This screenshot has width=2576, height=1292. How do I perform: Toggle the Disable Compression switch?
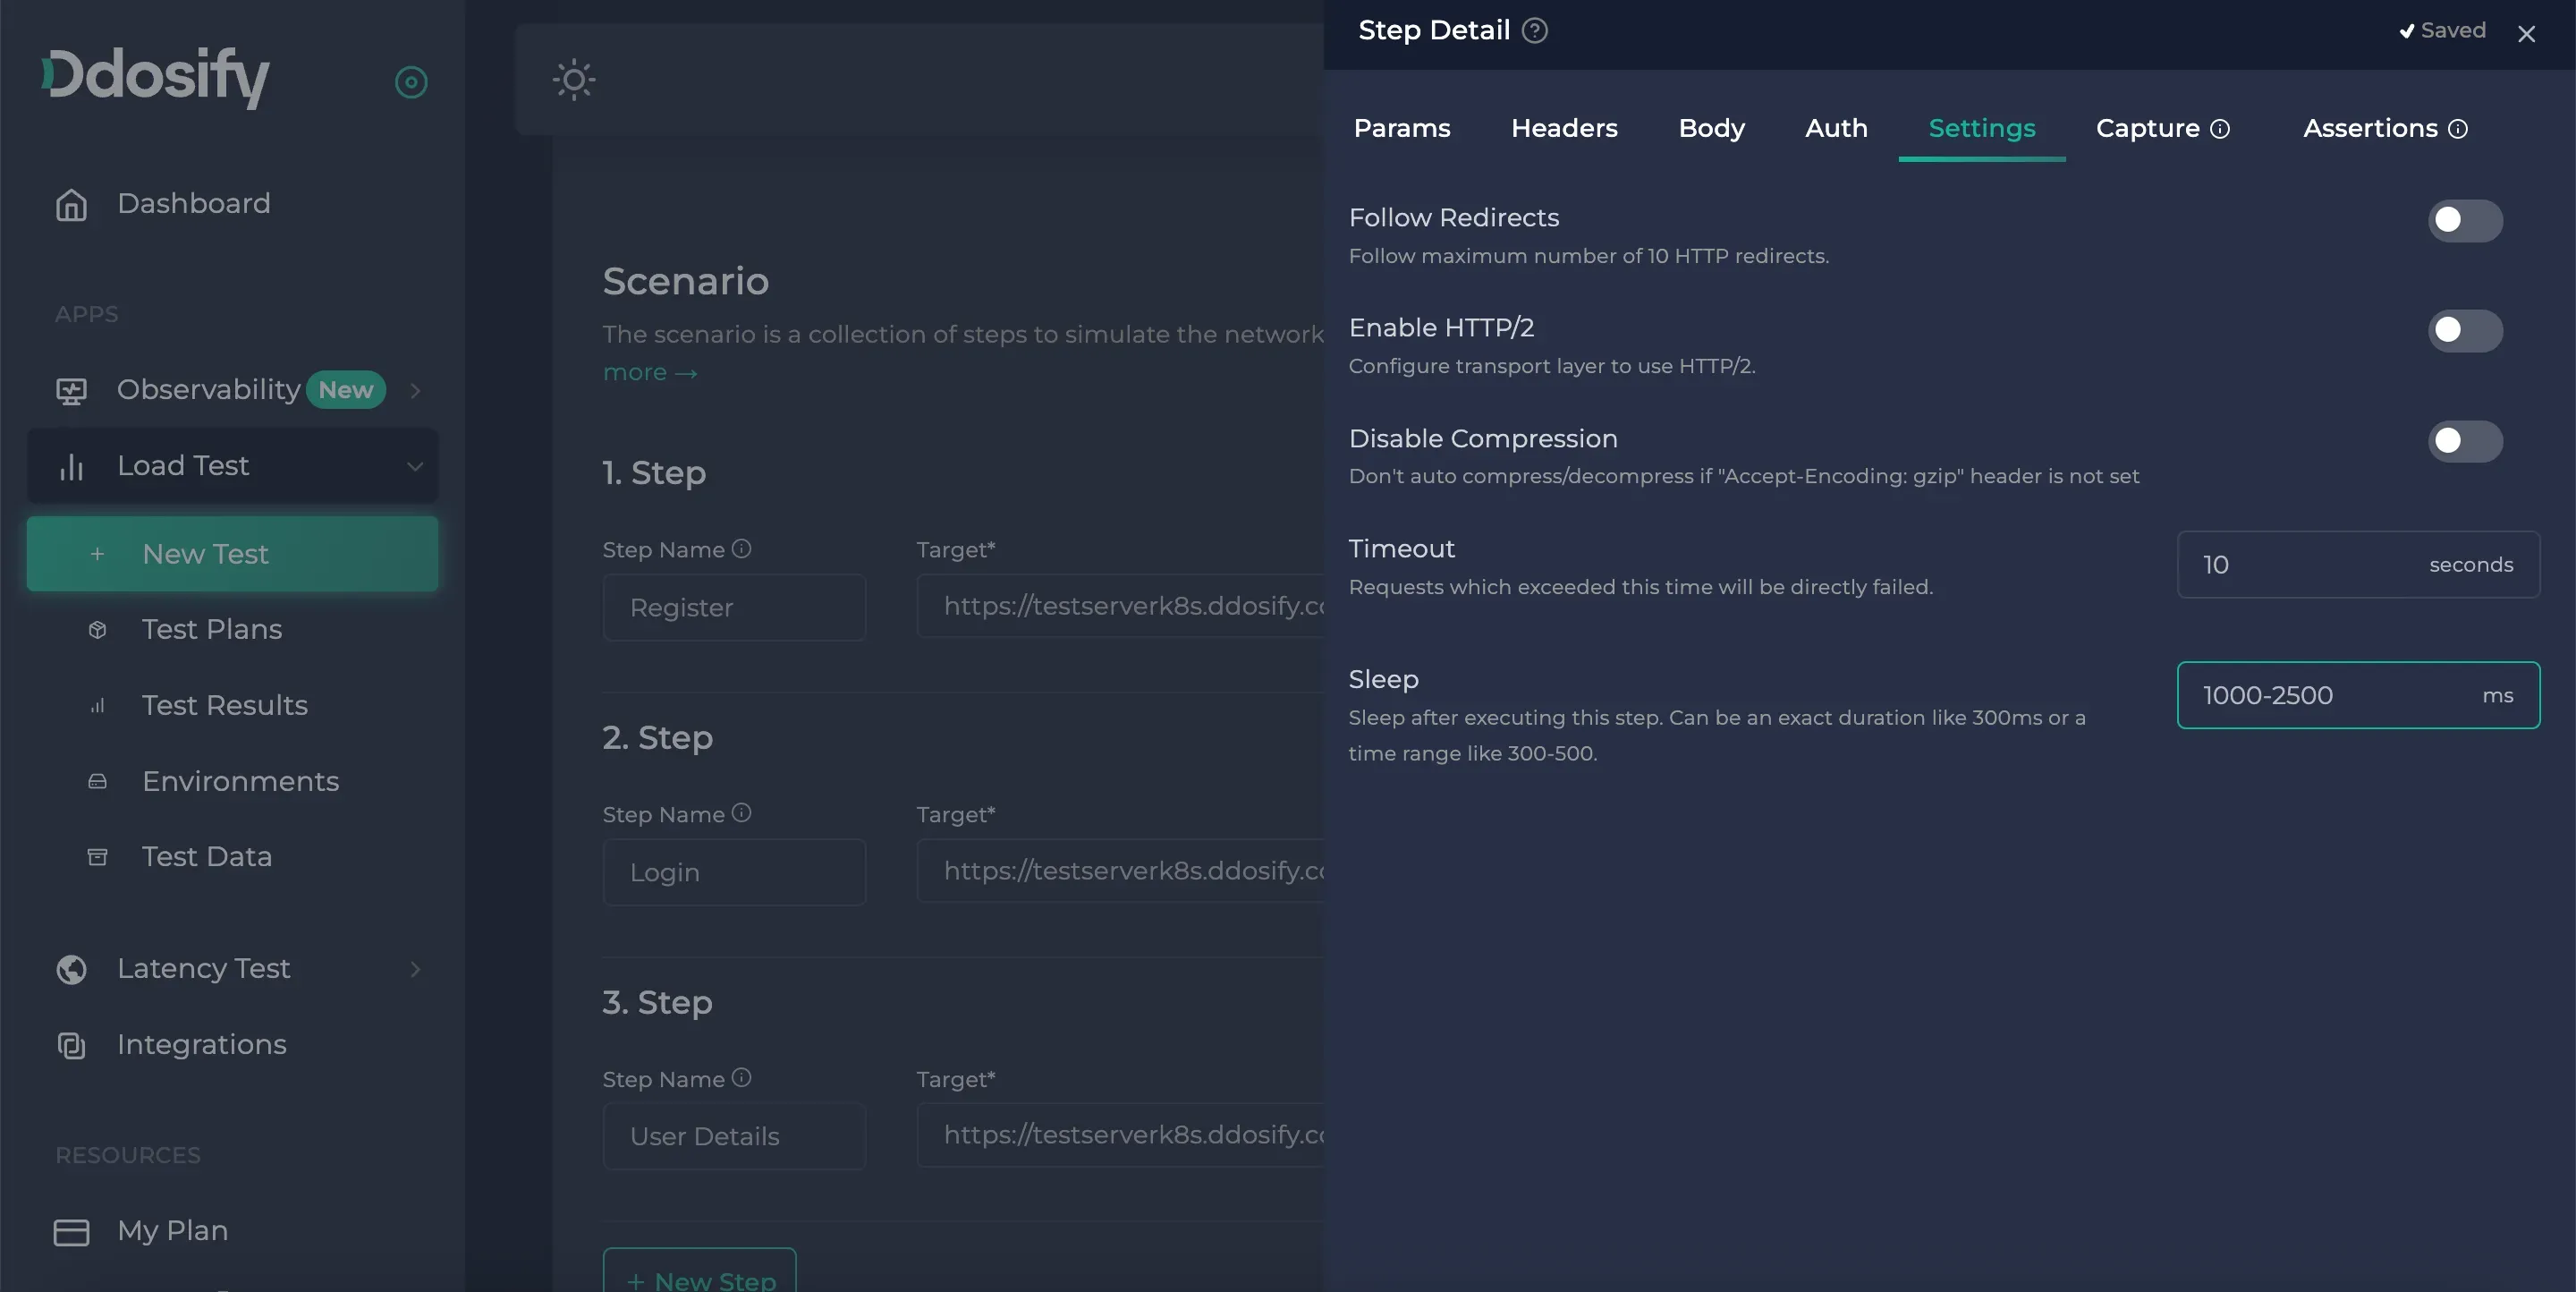2464,441
